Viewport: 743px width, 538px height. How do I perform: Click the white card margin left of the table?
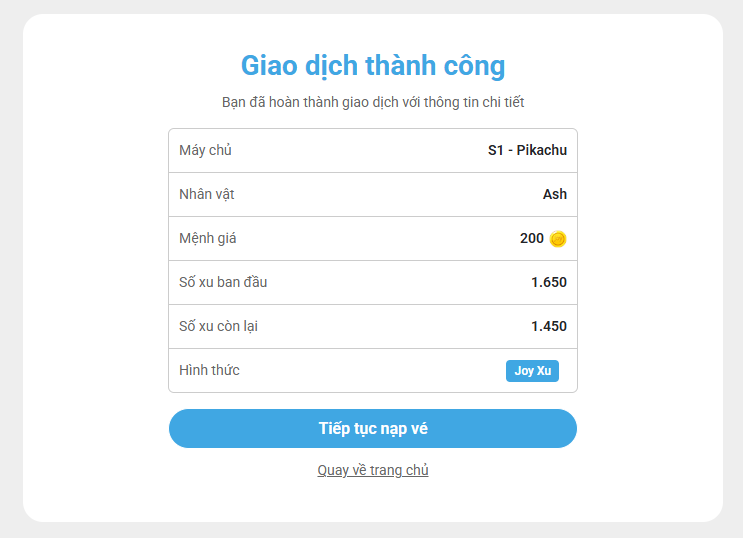[x=95, y=270]
